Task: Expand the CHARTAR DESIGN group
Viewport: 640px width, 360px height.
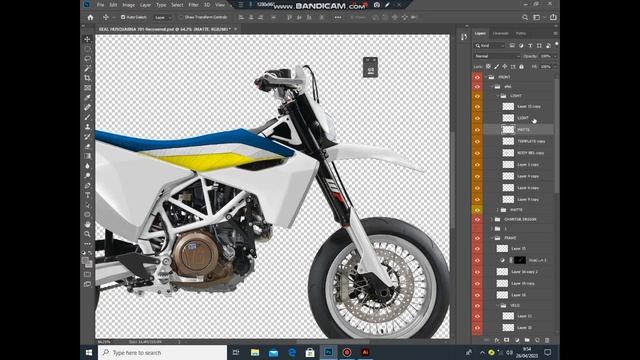Action: 492,219
